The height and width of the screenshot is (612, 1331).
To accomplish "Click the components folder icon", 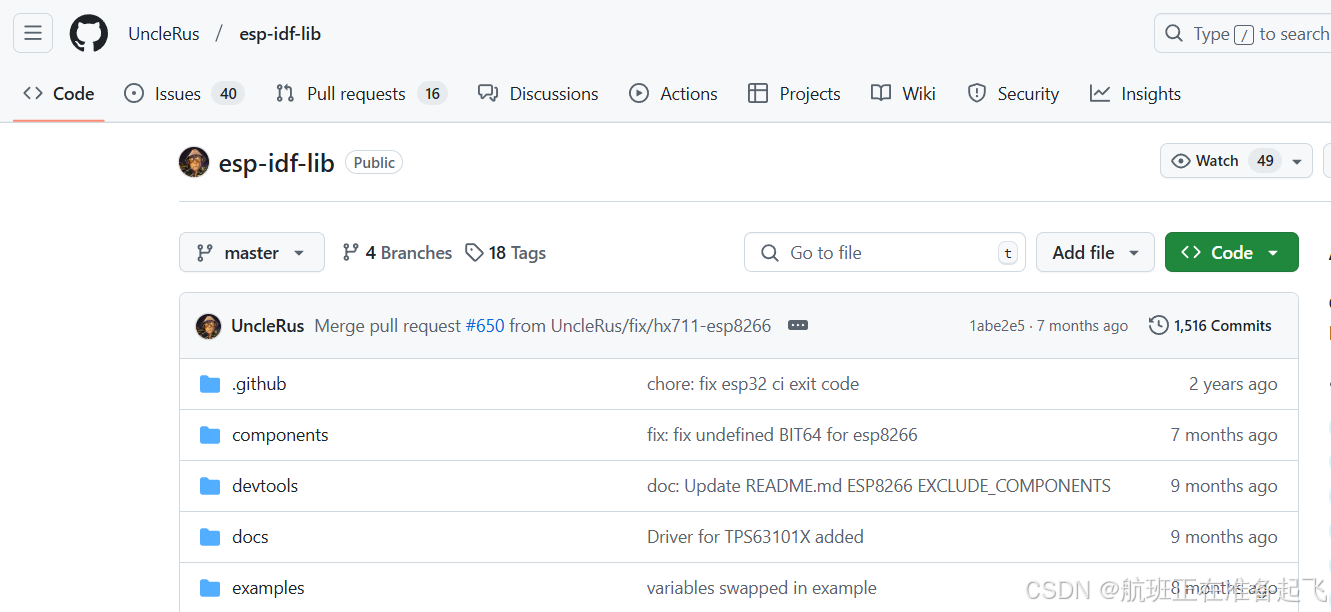I will pos(209,435).
